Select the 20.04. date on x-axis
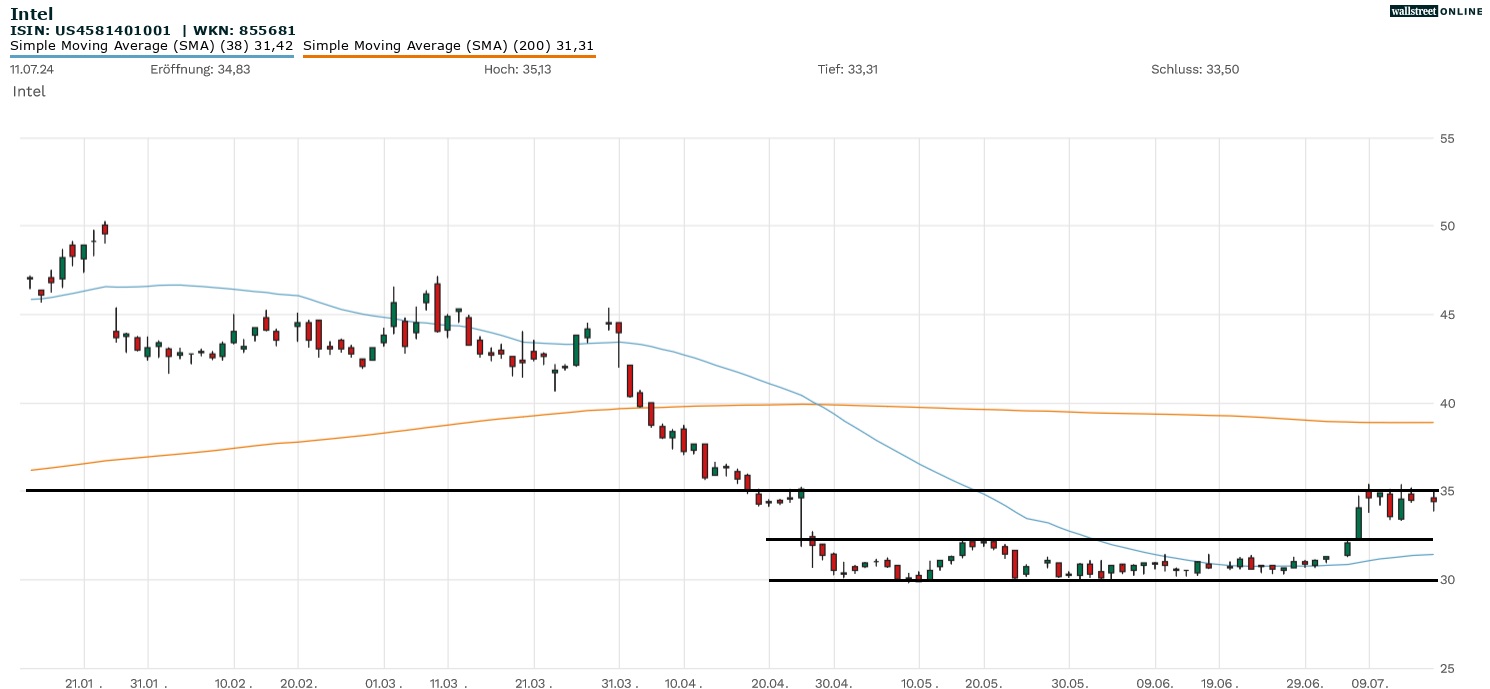Image resolution: width=1490 pixels, height=689 pixels. click(x=769, y=681)
